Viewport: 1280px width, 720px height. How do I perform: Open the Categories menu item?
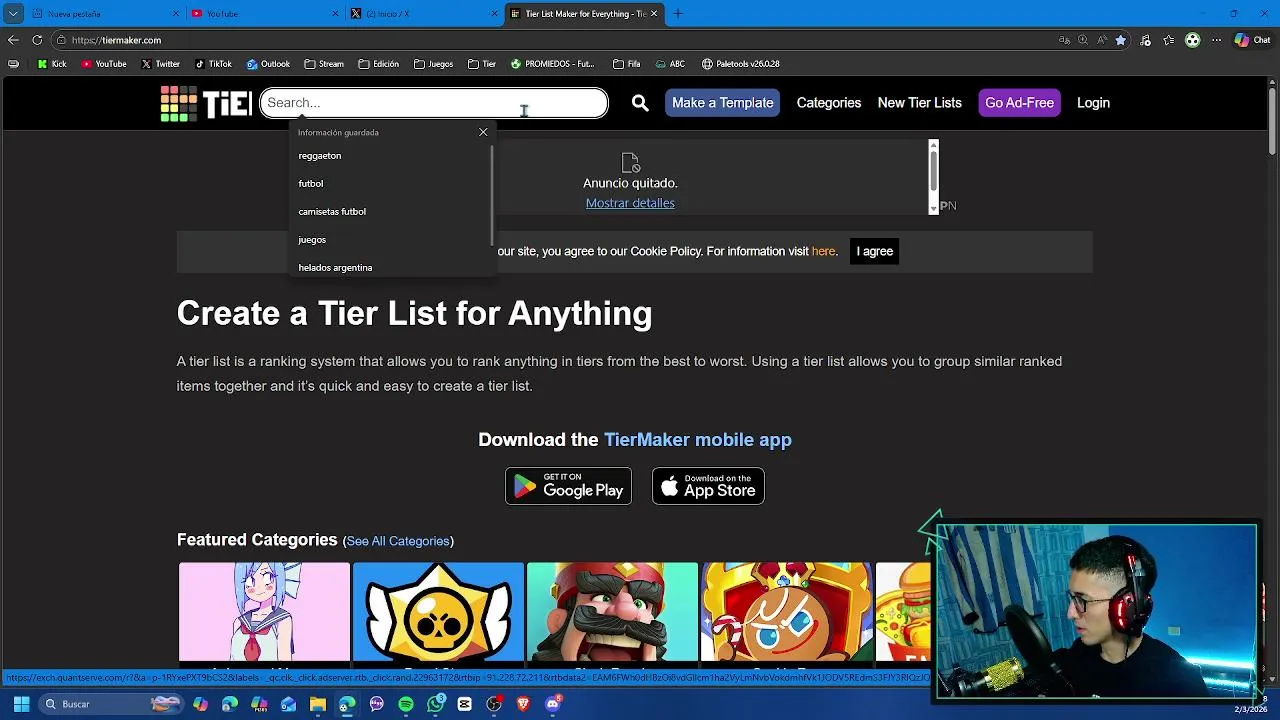click(x=828, y=103)
